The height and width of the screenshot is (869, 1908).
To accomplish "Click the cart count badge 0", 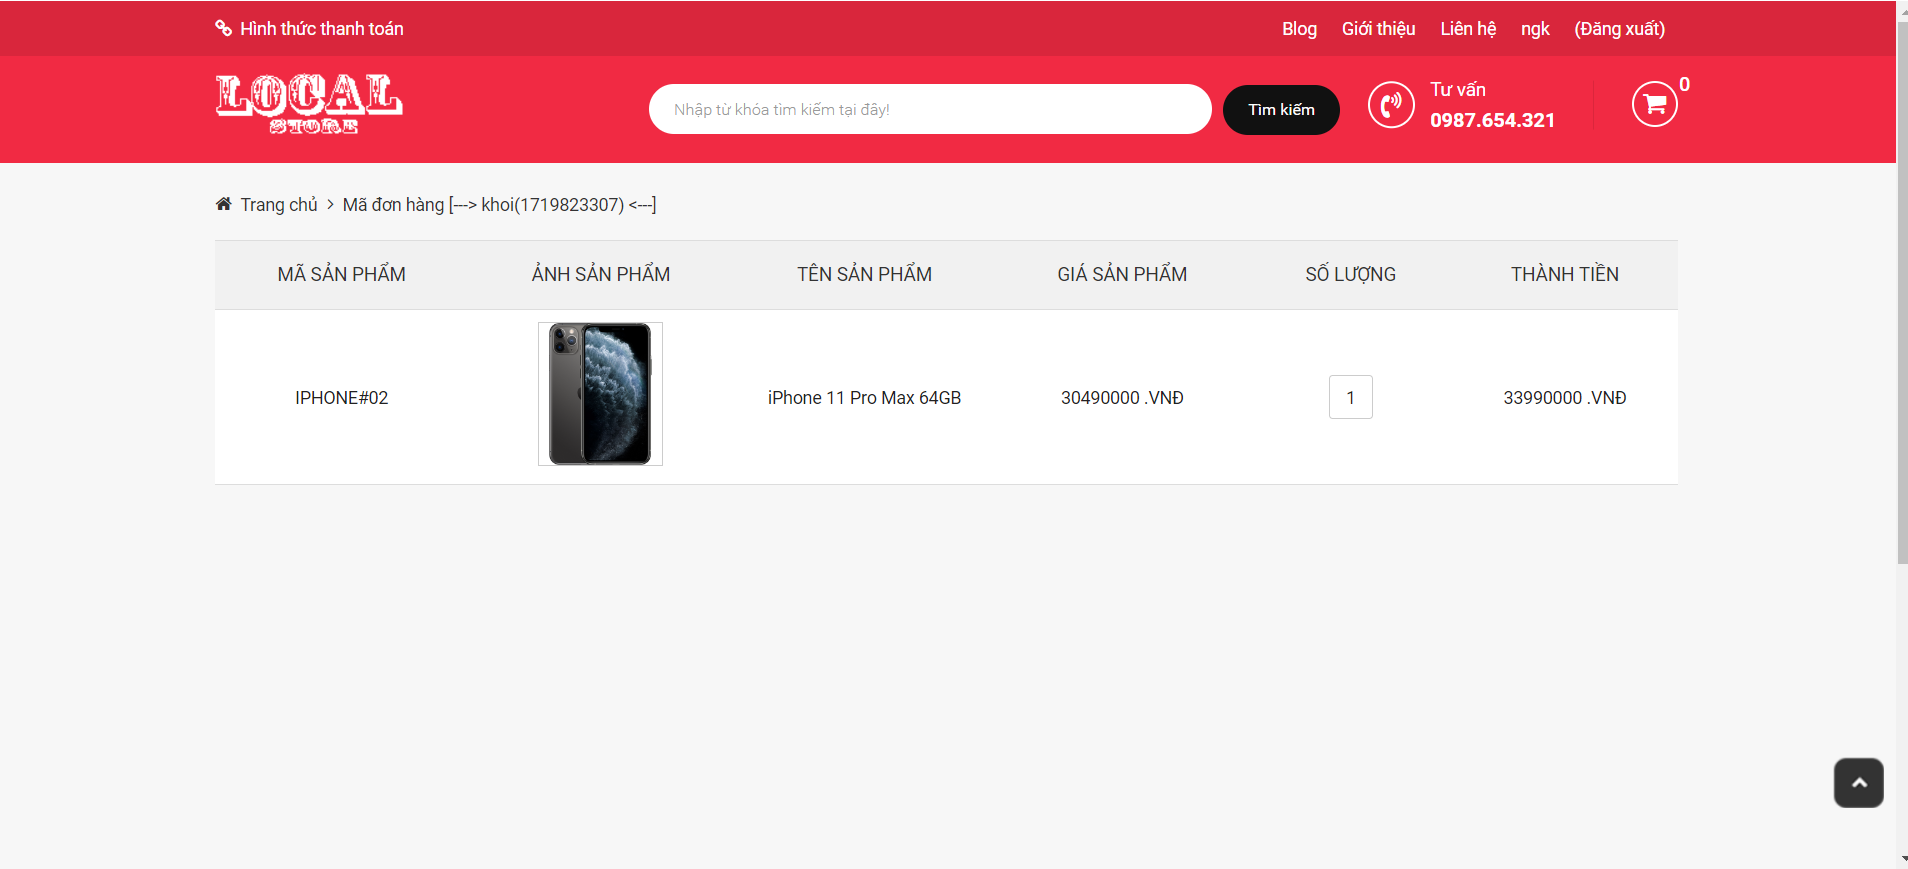I will (x=1684, y=85).
